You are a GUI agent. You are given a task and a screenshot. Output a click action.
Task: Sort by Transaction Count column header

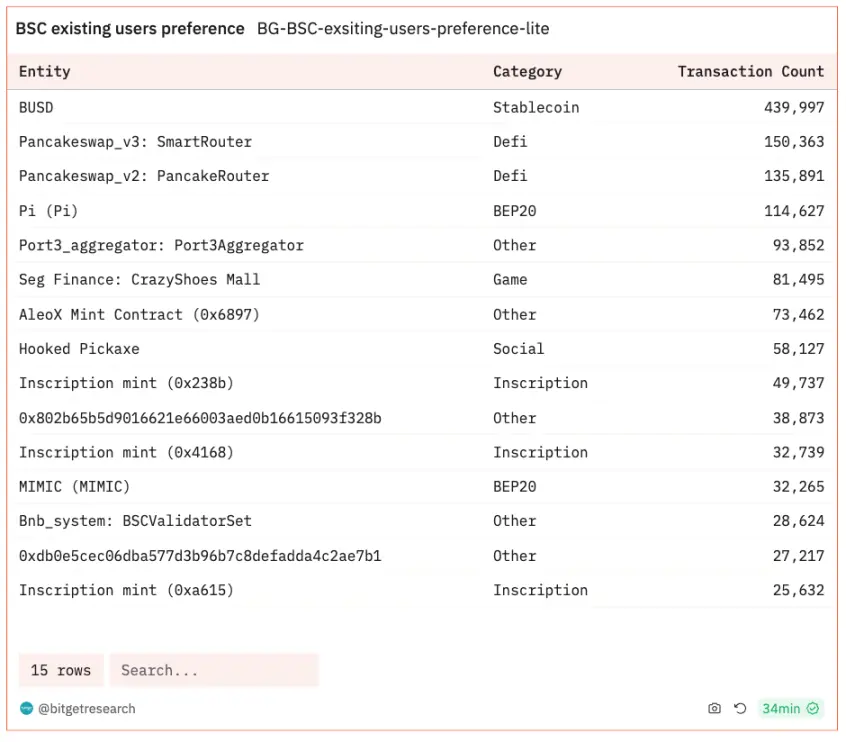(x=750, y=72)
